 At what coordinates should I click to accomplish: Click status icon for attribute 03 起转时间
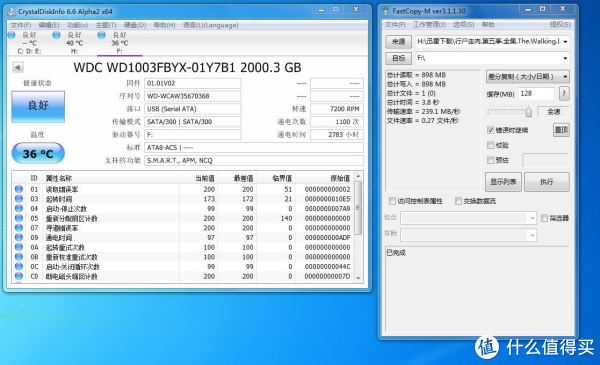19,199
